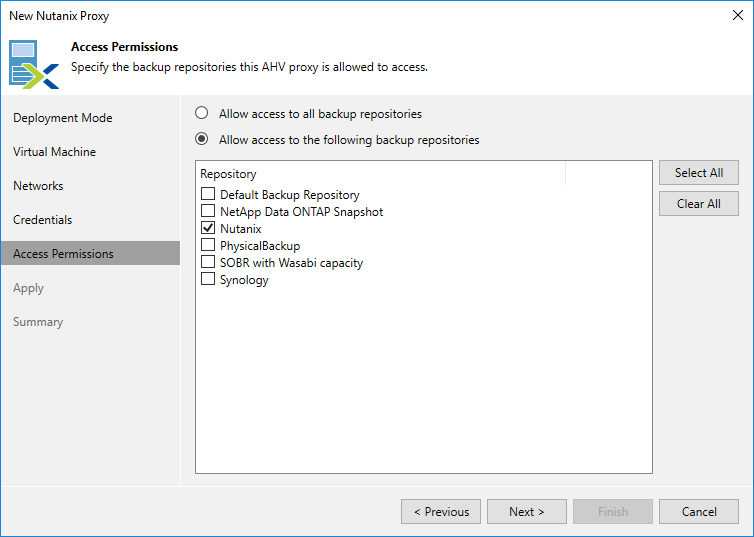Proceed with the Next button
Screen dimensions: 754x537
coord(527,512)
